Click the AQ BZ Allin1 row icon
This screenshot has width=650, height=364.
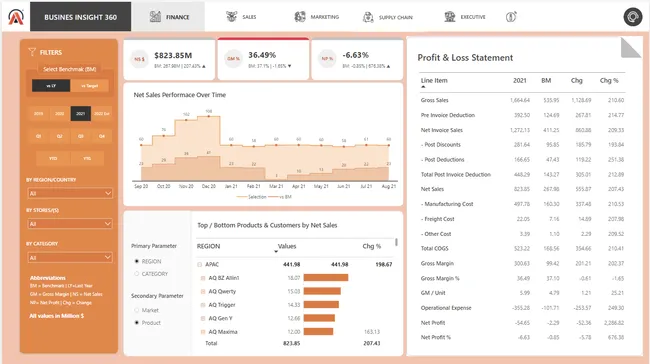[x=203, y=278]
